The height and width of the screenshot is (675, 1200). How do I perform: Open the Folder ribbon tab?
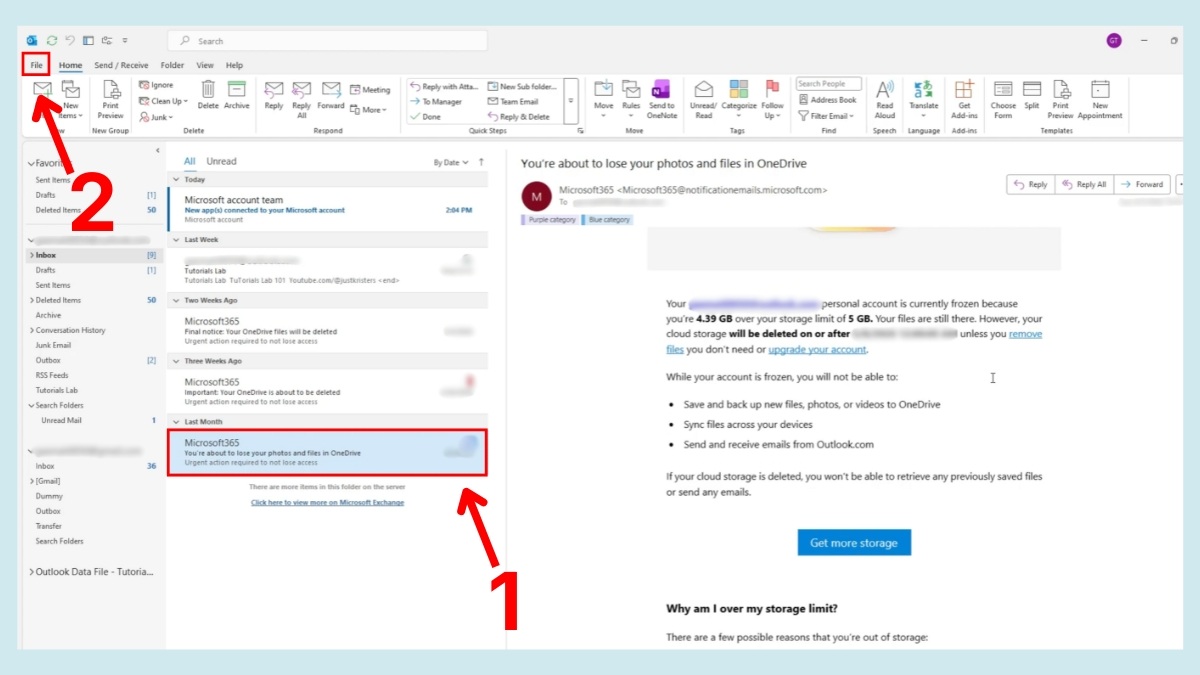tap(172, 65)
